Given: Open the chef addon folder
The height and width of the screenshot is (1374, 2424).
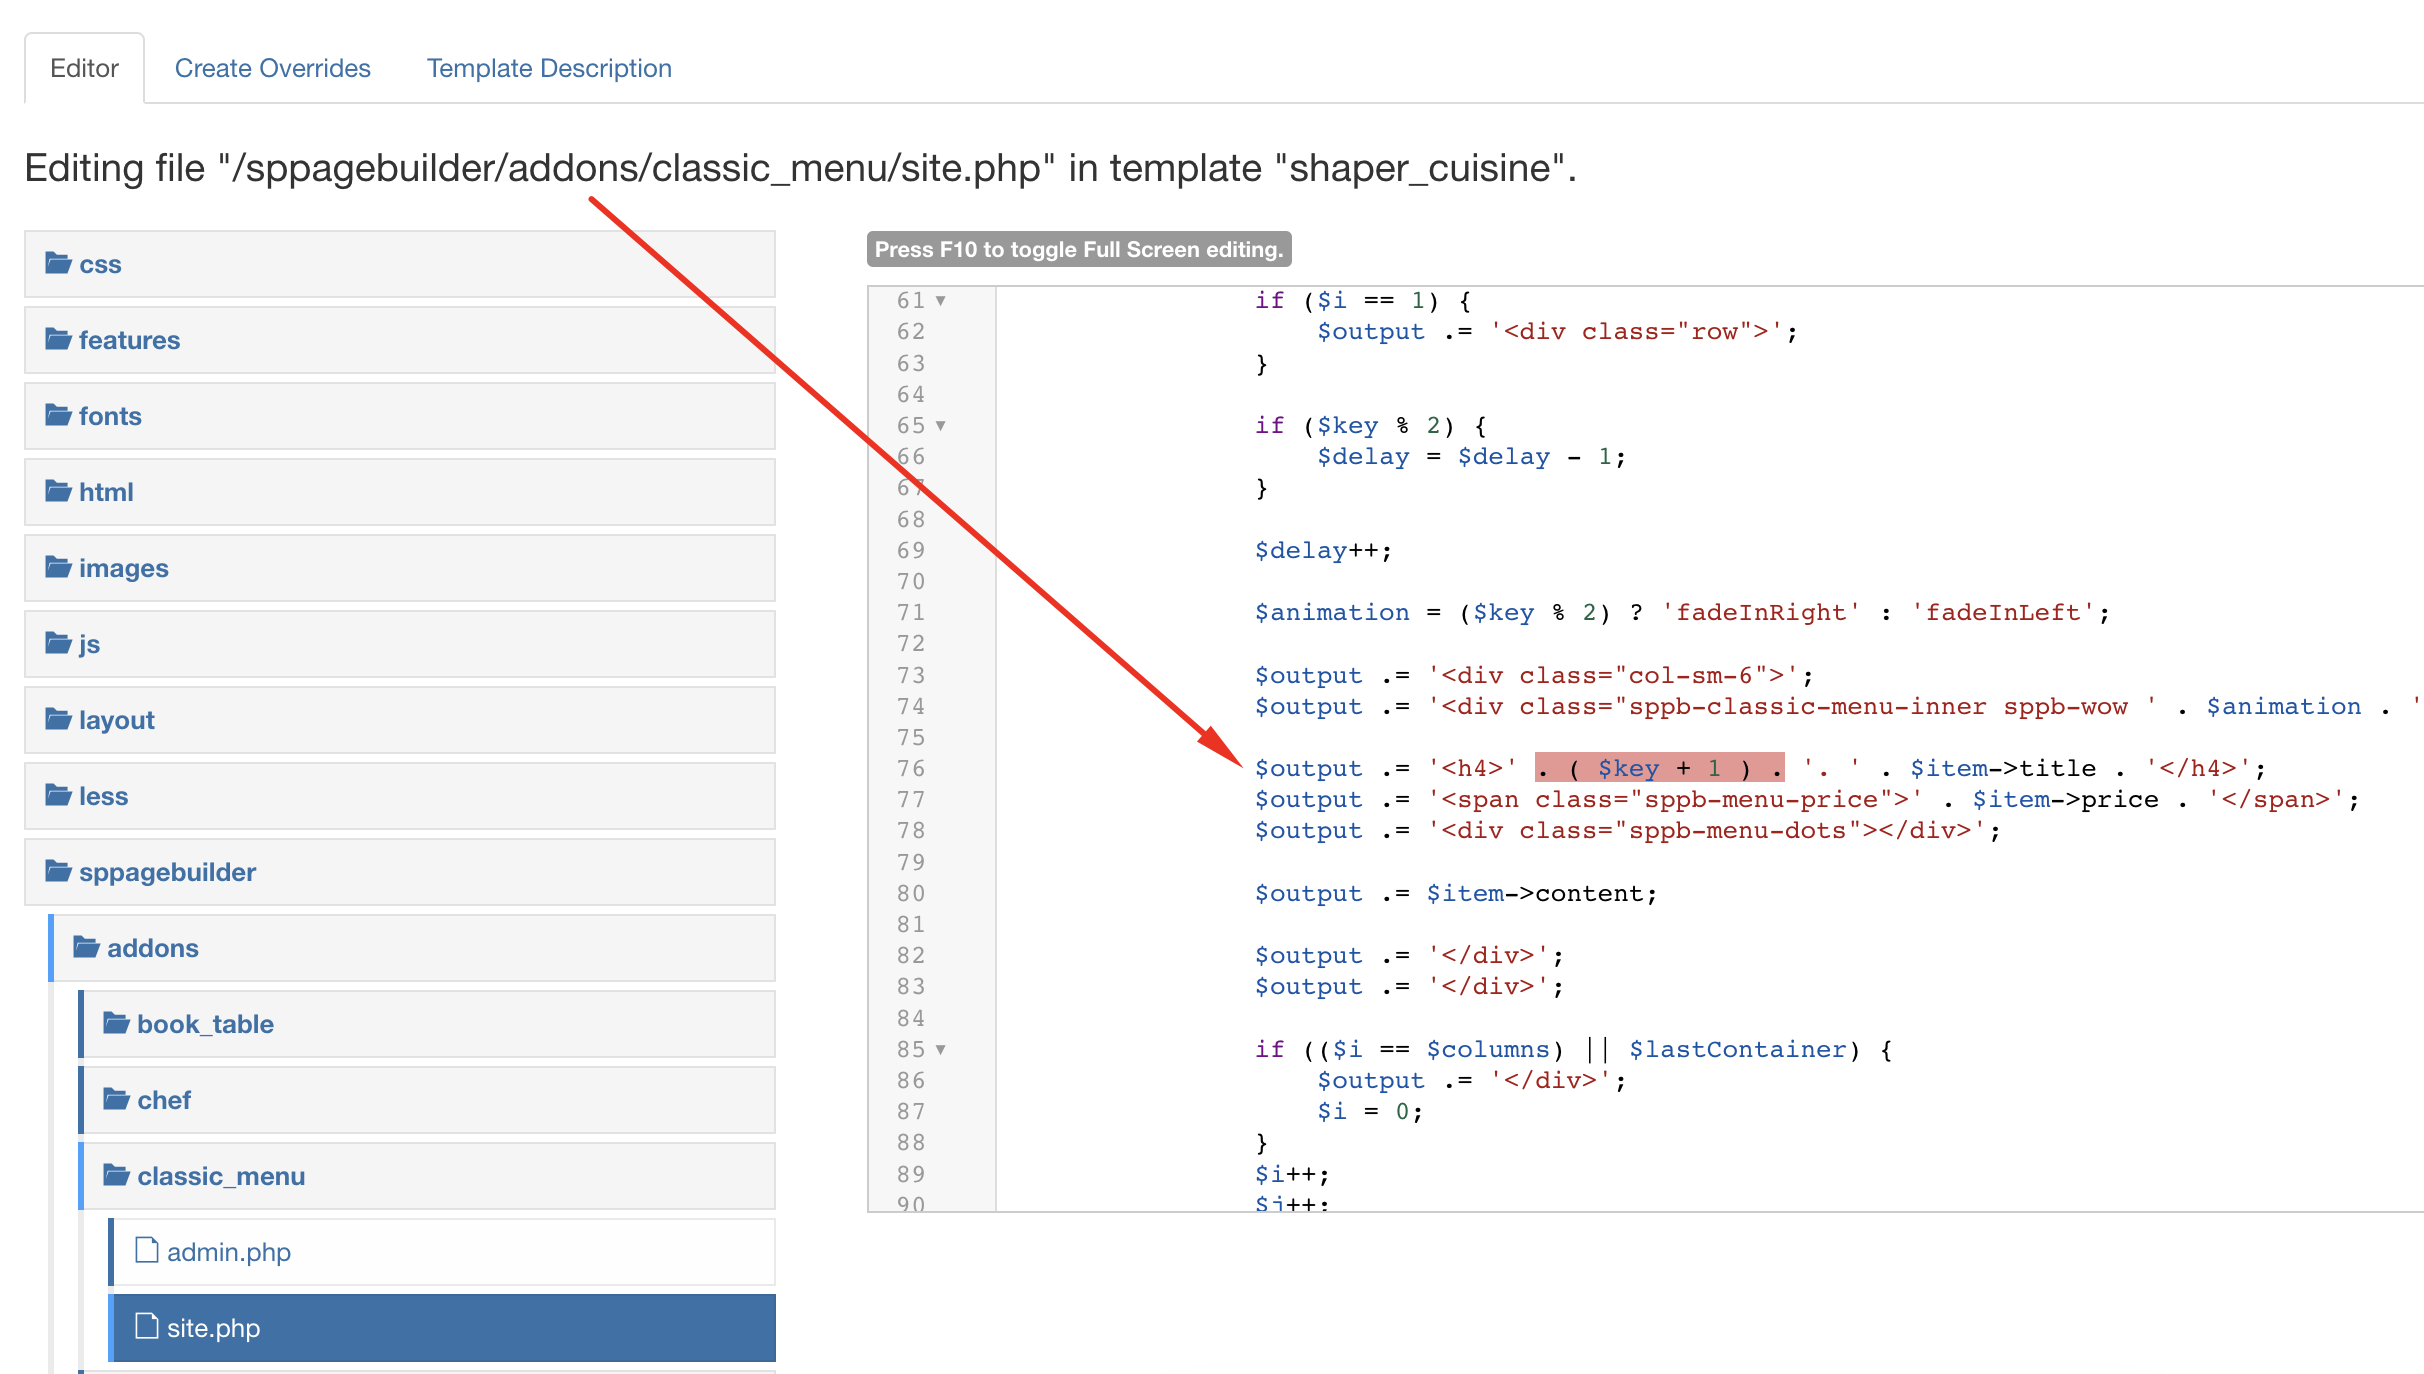Looking at the screenshot, I should (163, 1100).
